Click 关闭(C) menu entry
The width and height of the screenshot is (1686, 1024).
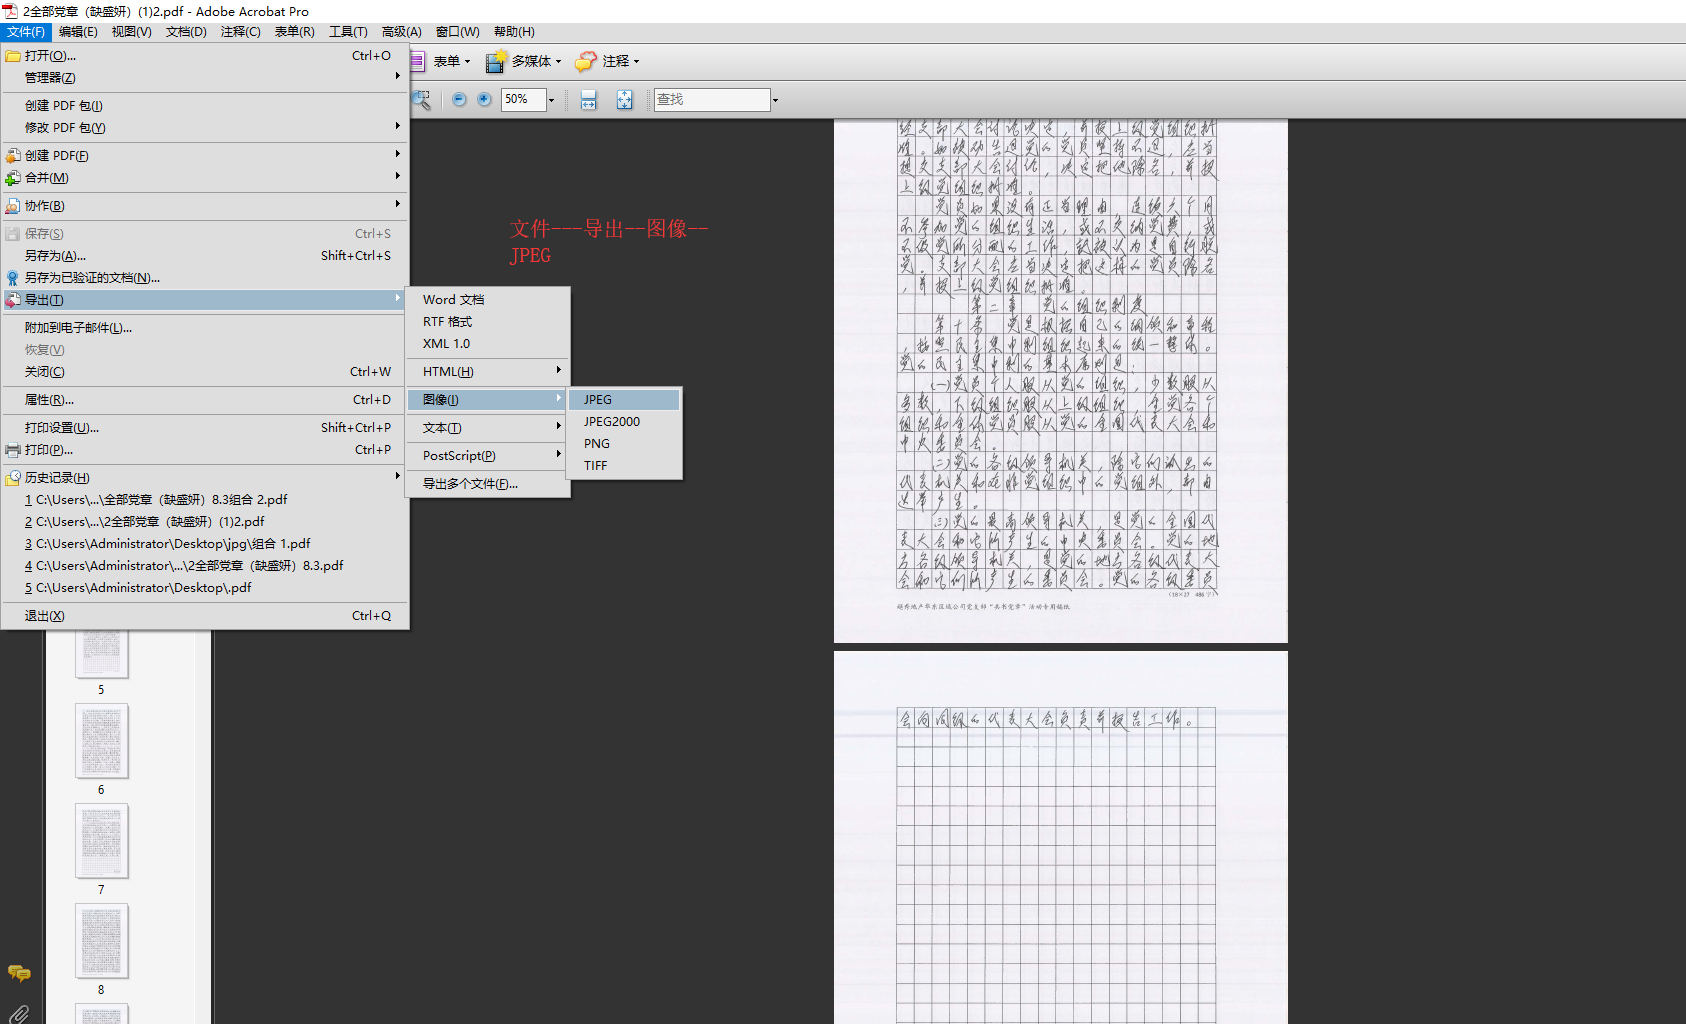click(x=204, y=371)
